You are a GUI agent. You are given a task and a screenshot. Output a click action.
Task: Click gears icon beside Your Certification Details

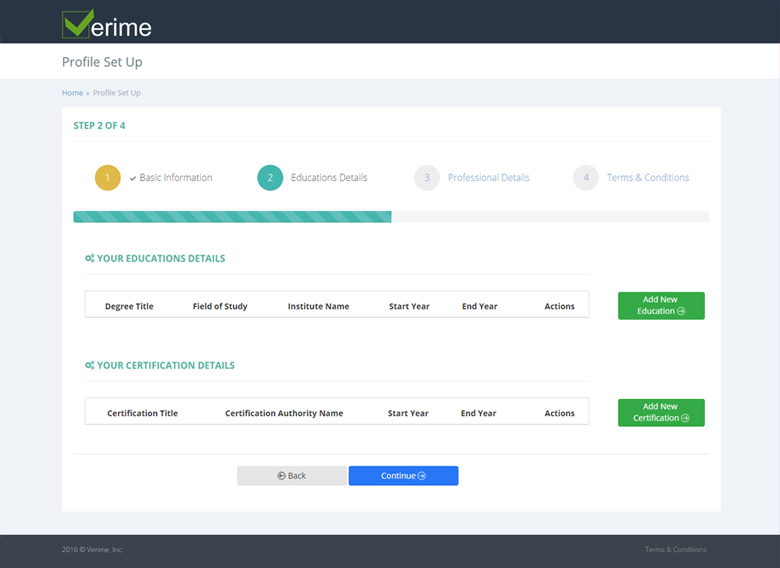tap(90, 366)
